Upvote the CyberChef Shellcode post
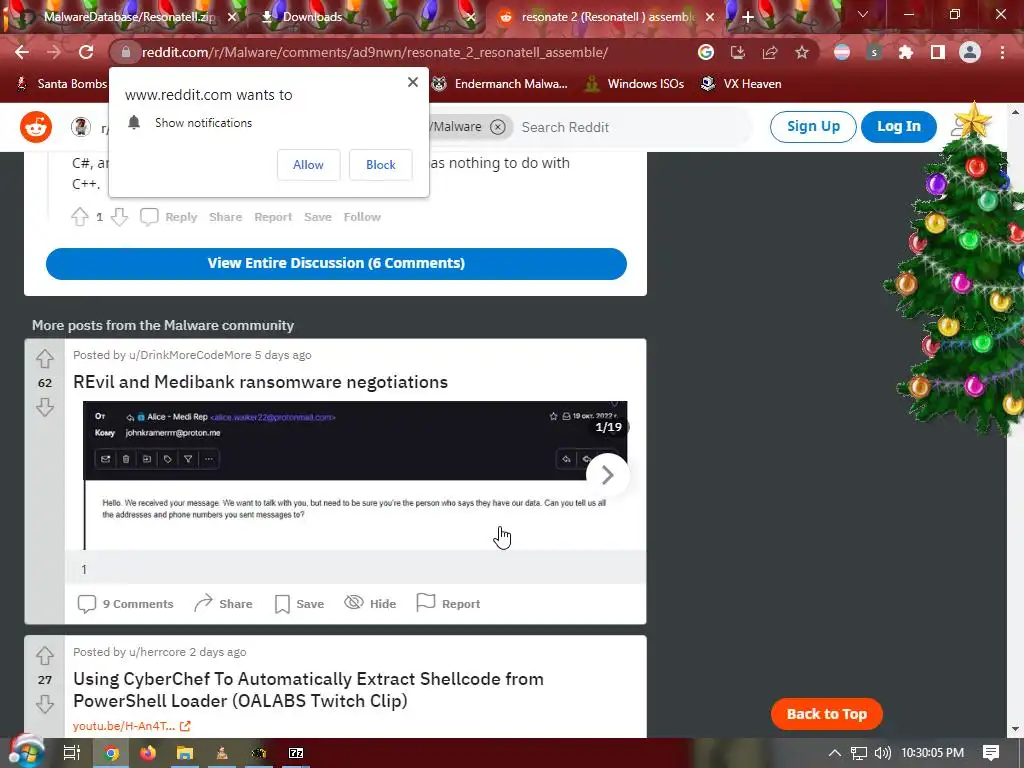1024x768 pixels. (x=44, y=655)
